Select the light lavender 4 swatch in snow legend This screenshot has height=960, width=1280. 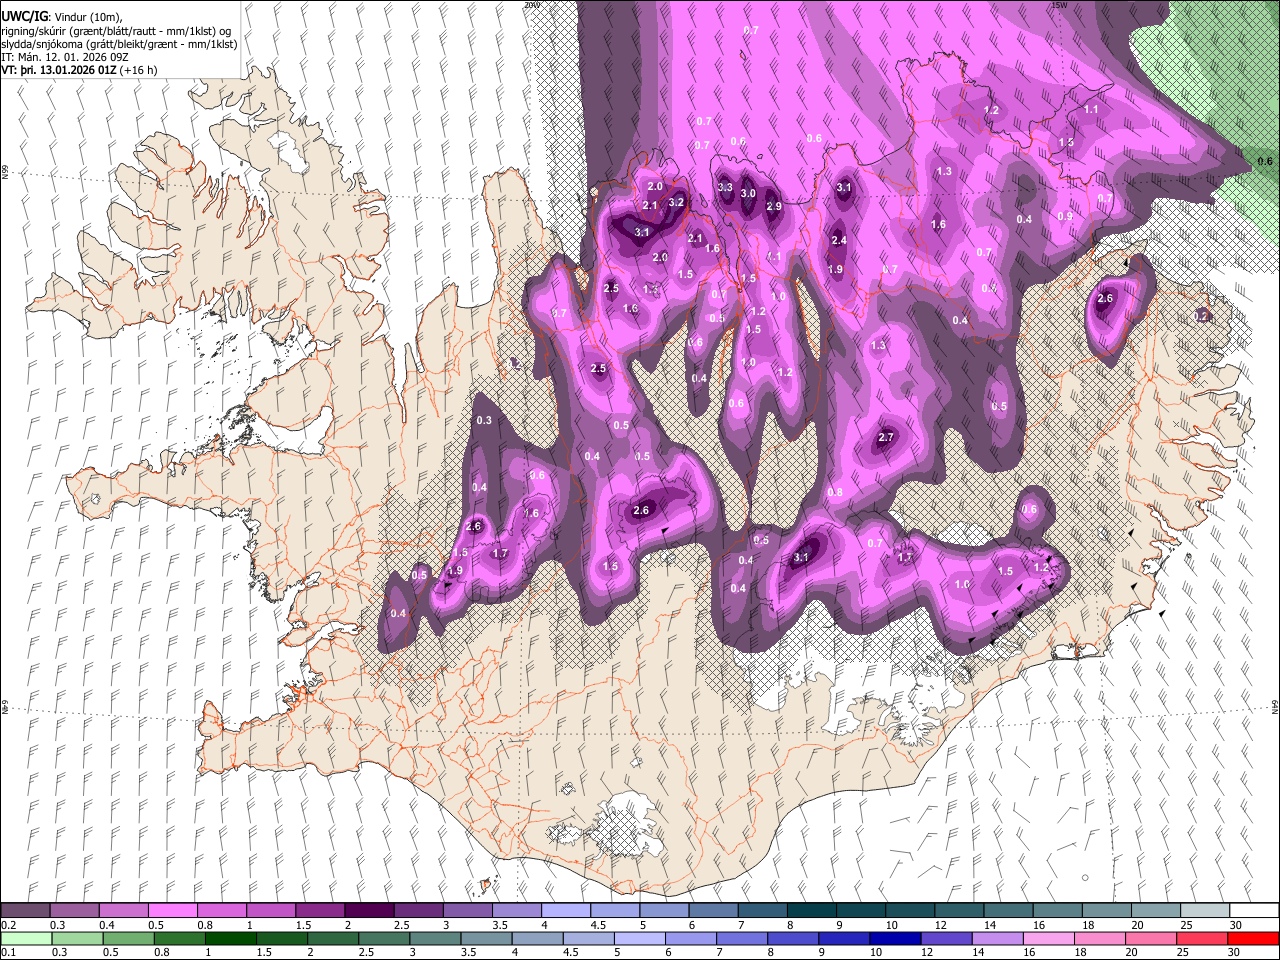[566, 911]
